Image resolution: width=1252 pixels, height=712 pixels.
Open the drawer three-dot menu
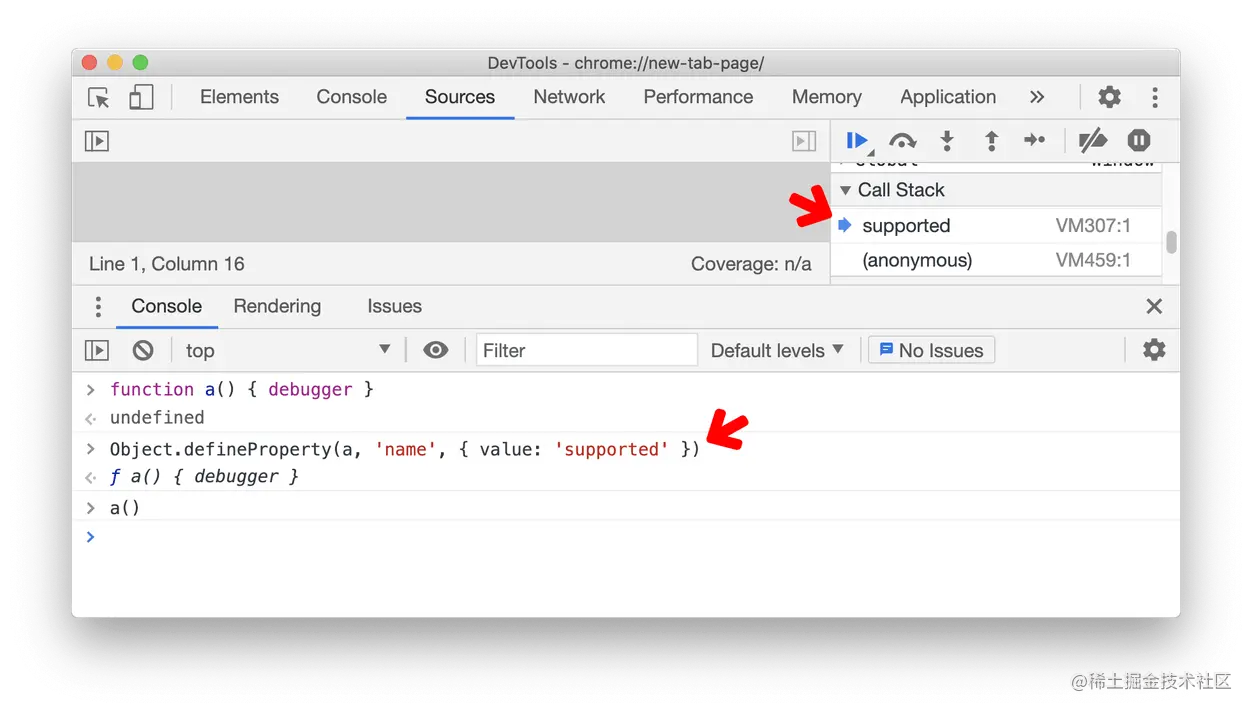tap(98, 307)
